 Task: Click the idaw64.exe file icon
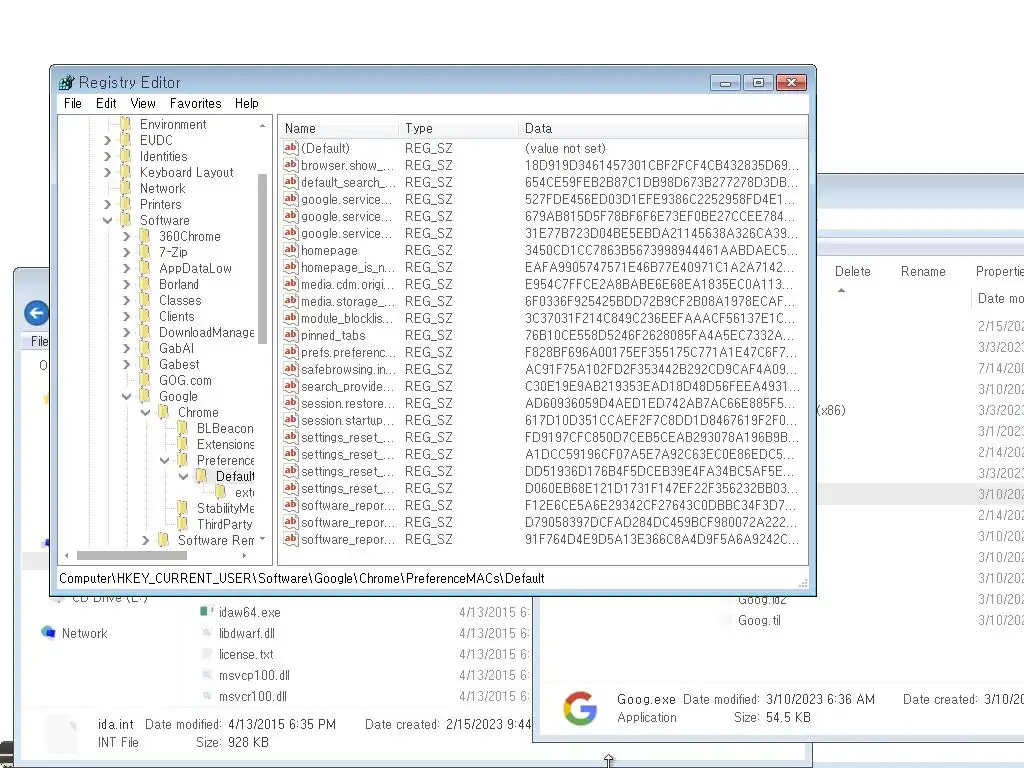[x=207, y=612]
